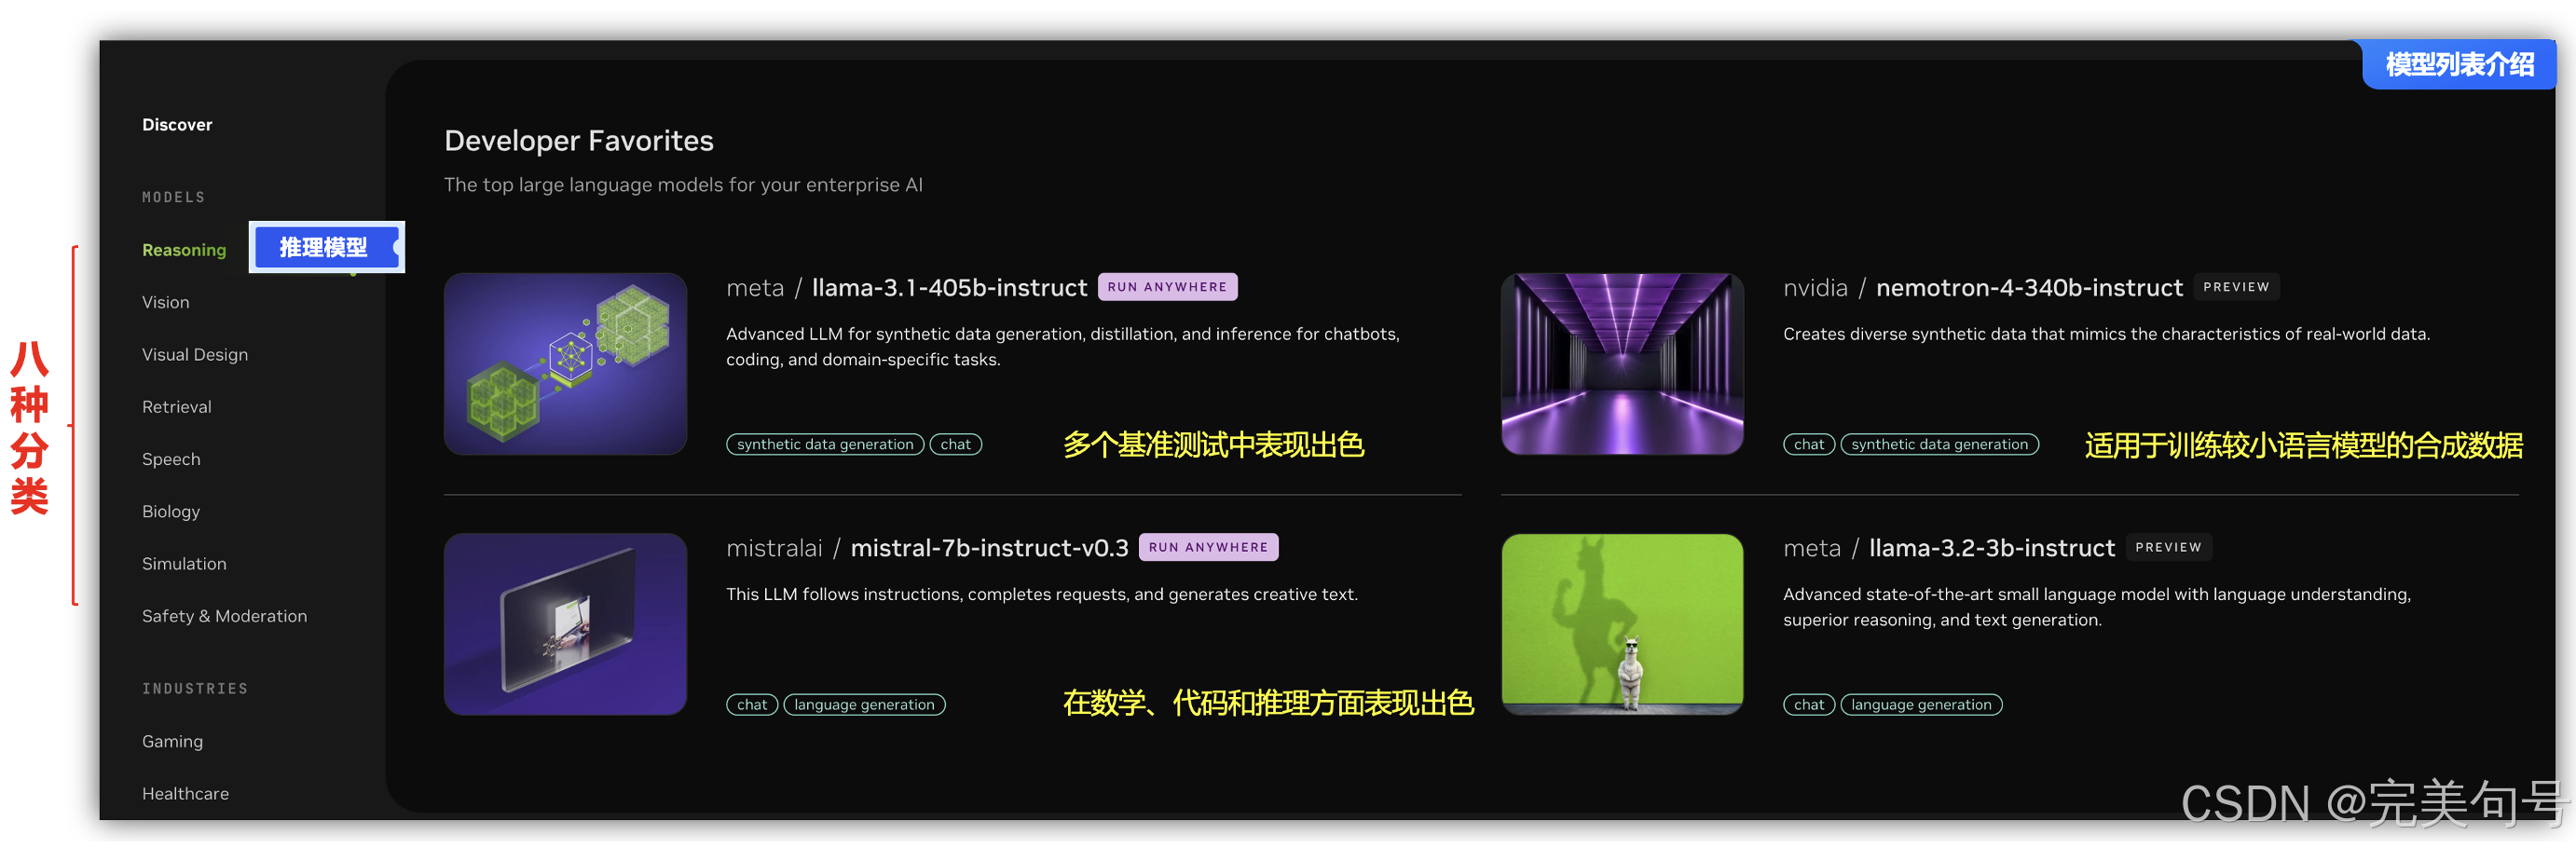The height and width of the screenshot is (848, 2576).
Task: Go to the Biology category
Action: pos(171,511)
